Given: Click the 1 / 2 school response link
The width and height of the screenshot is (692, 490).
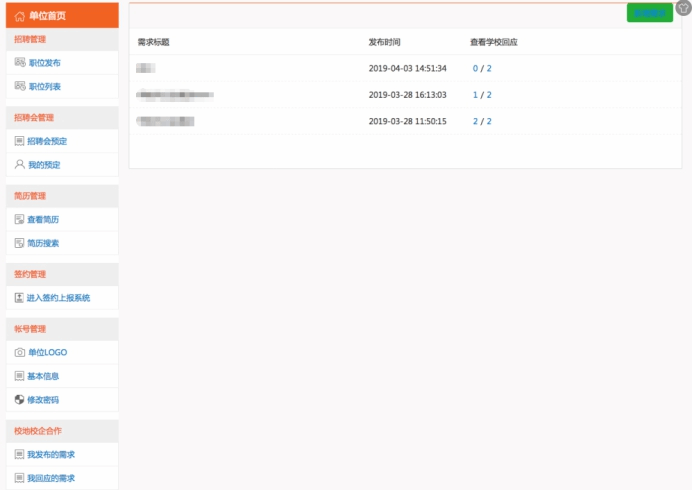Looking at the screenshot, I should (482, 95).
